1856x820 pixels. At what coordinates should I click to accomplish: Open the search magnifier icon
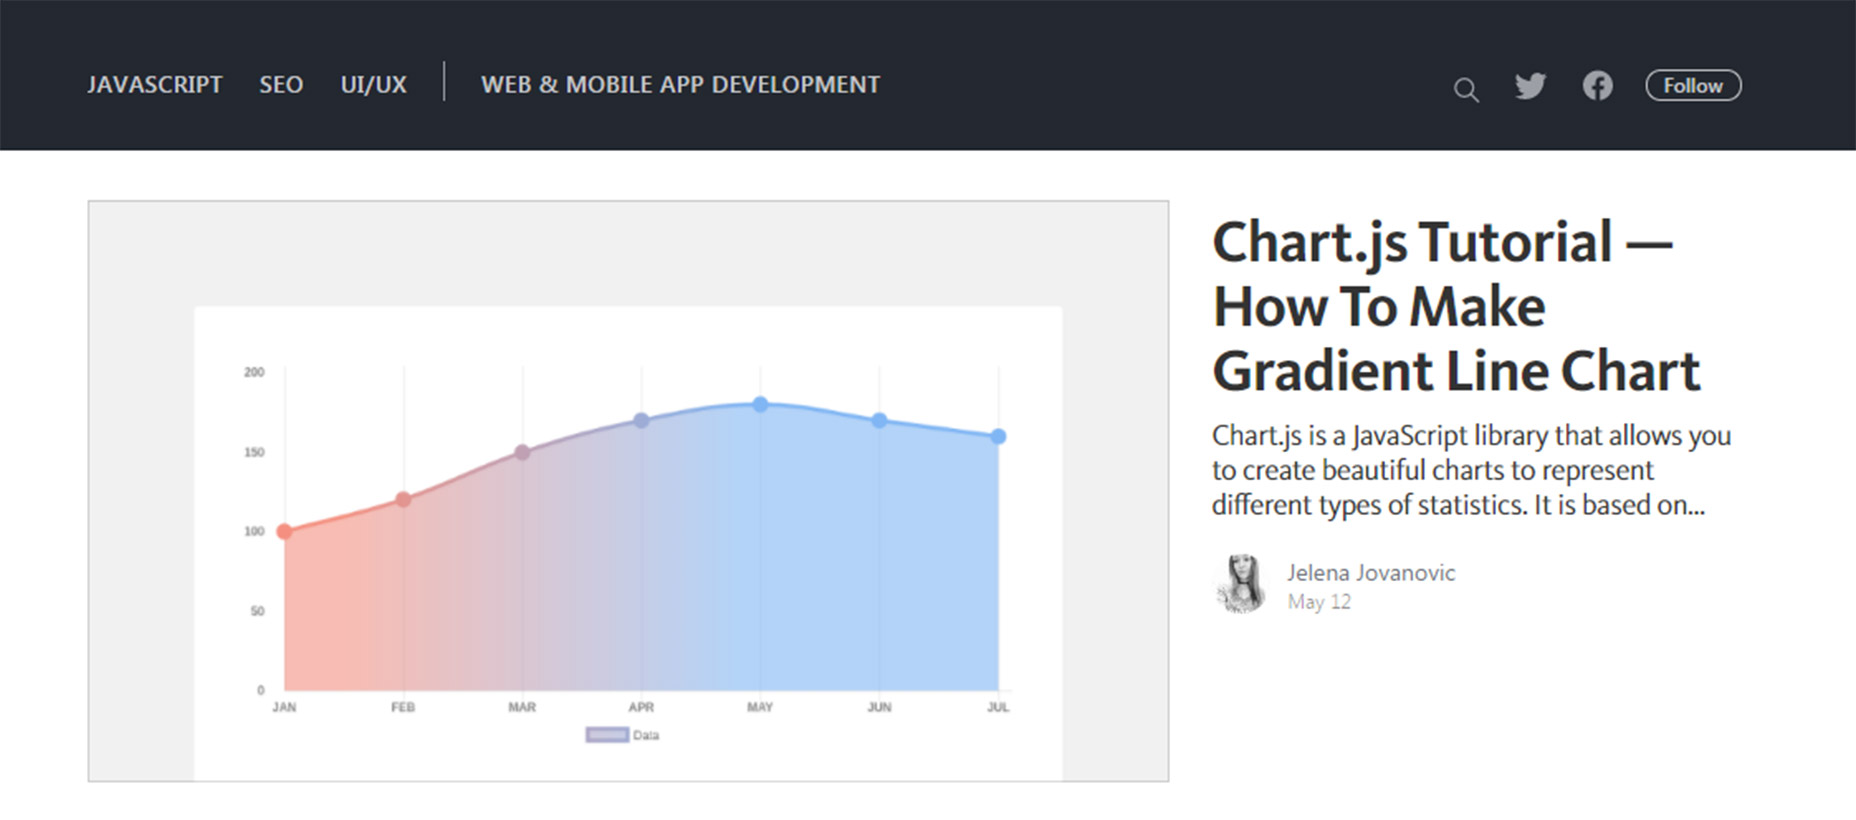click(1466, 90)
